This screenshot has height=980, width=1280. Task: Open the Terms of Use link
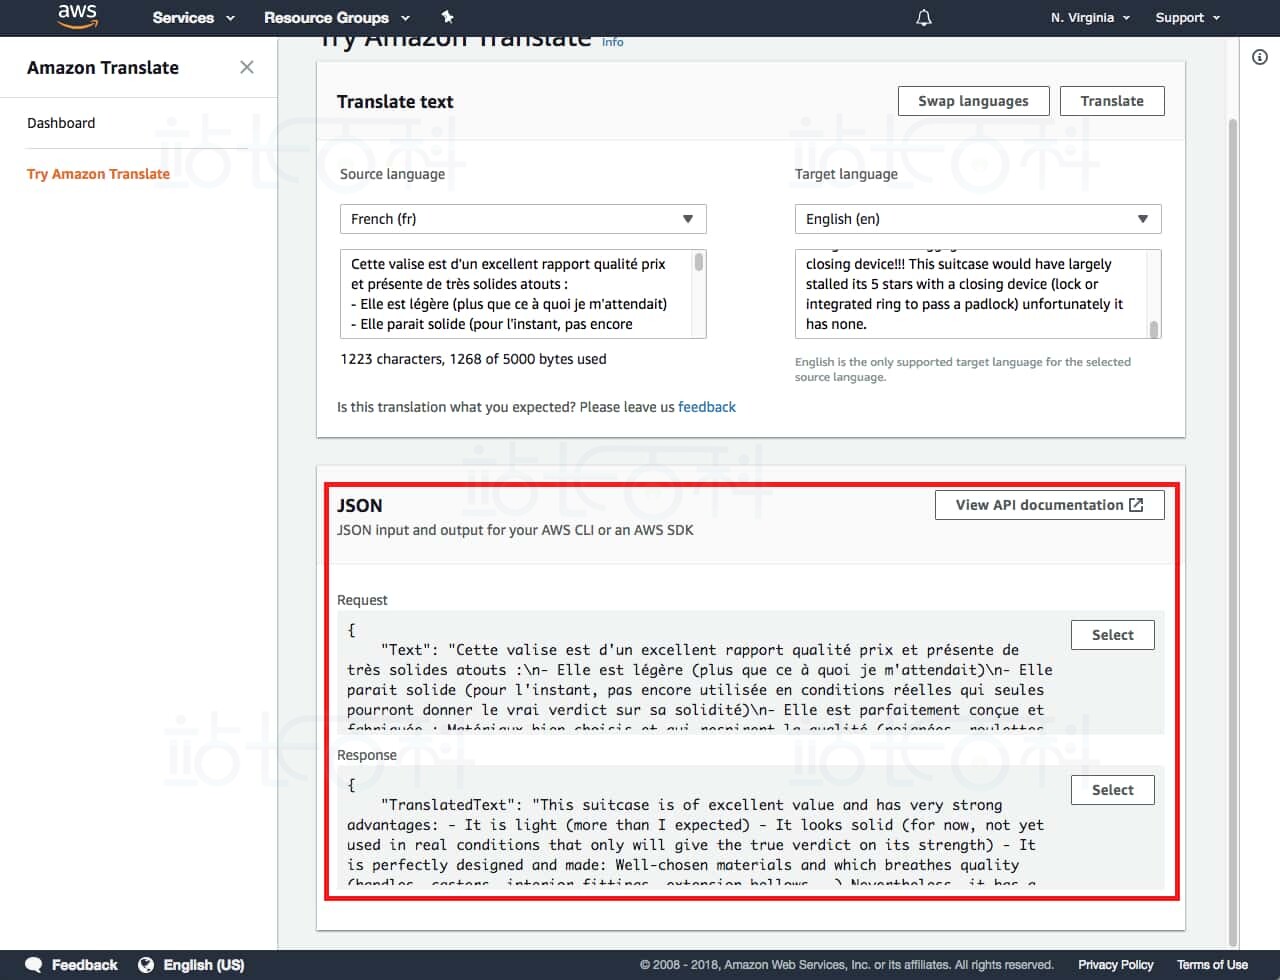1212,965
